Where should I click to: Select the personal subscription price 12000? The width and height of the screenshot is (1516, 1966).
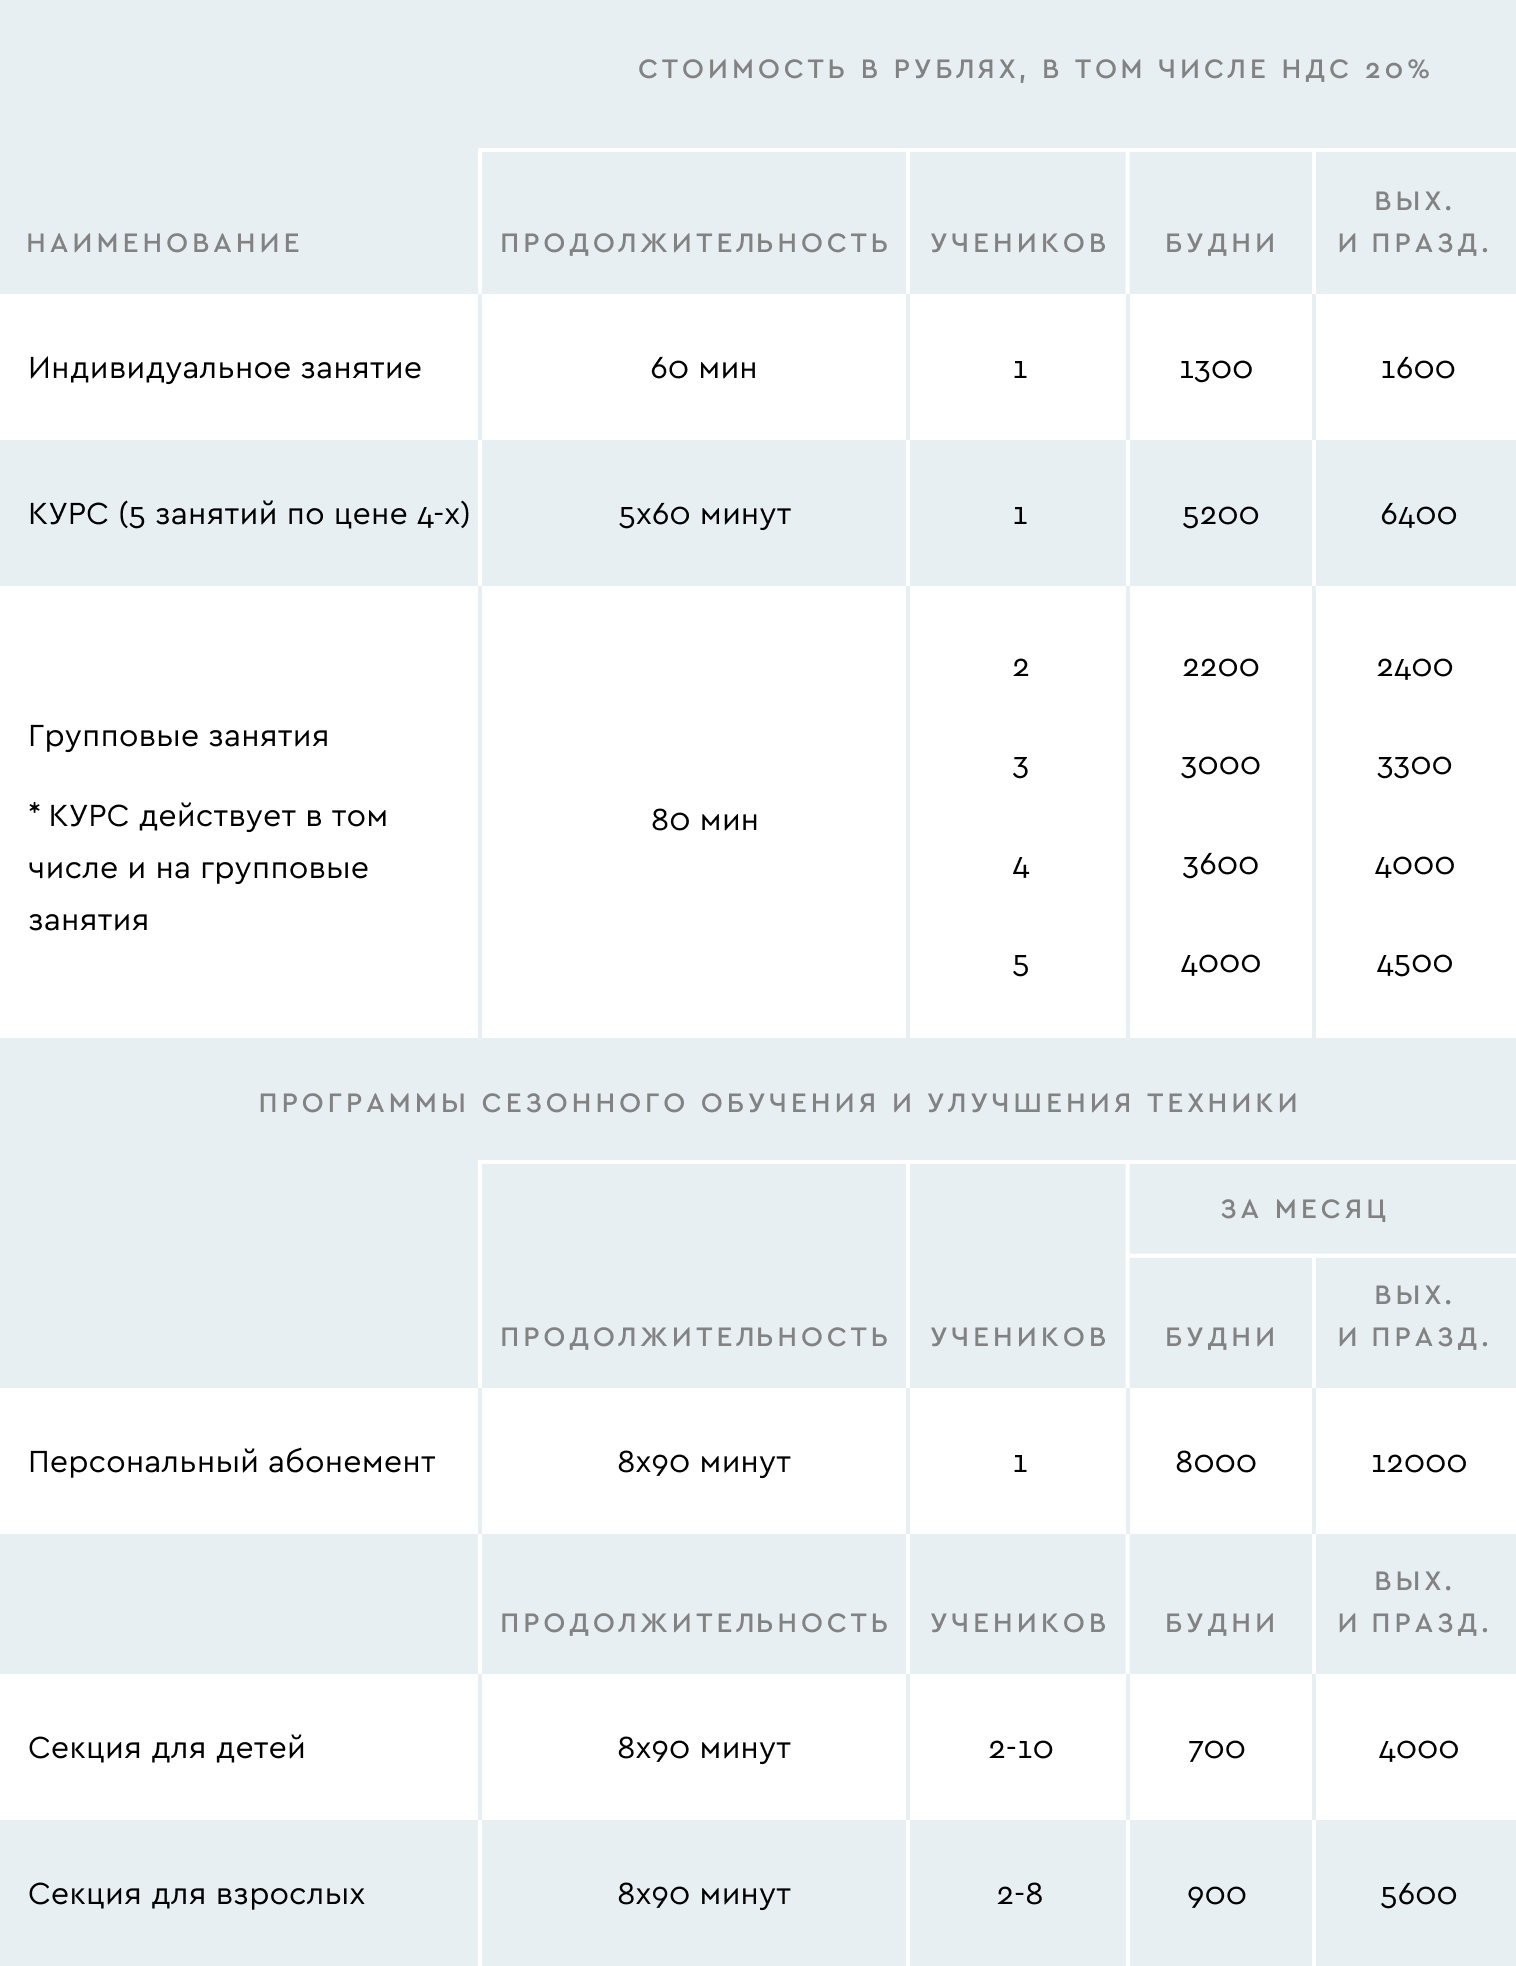(x=1418, y=1463)
